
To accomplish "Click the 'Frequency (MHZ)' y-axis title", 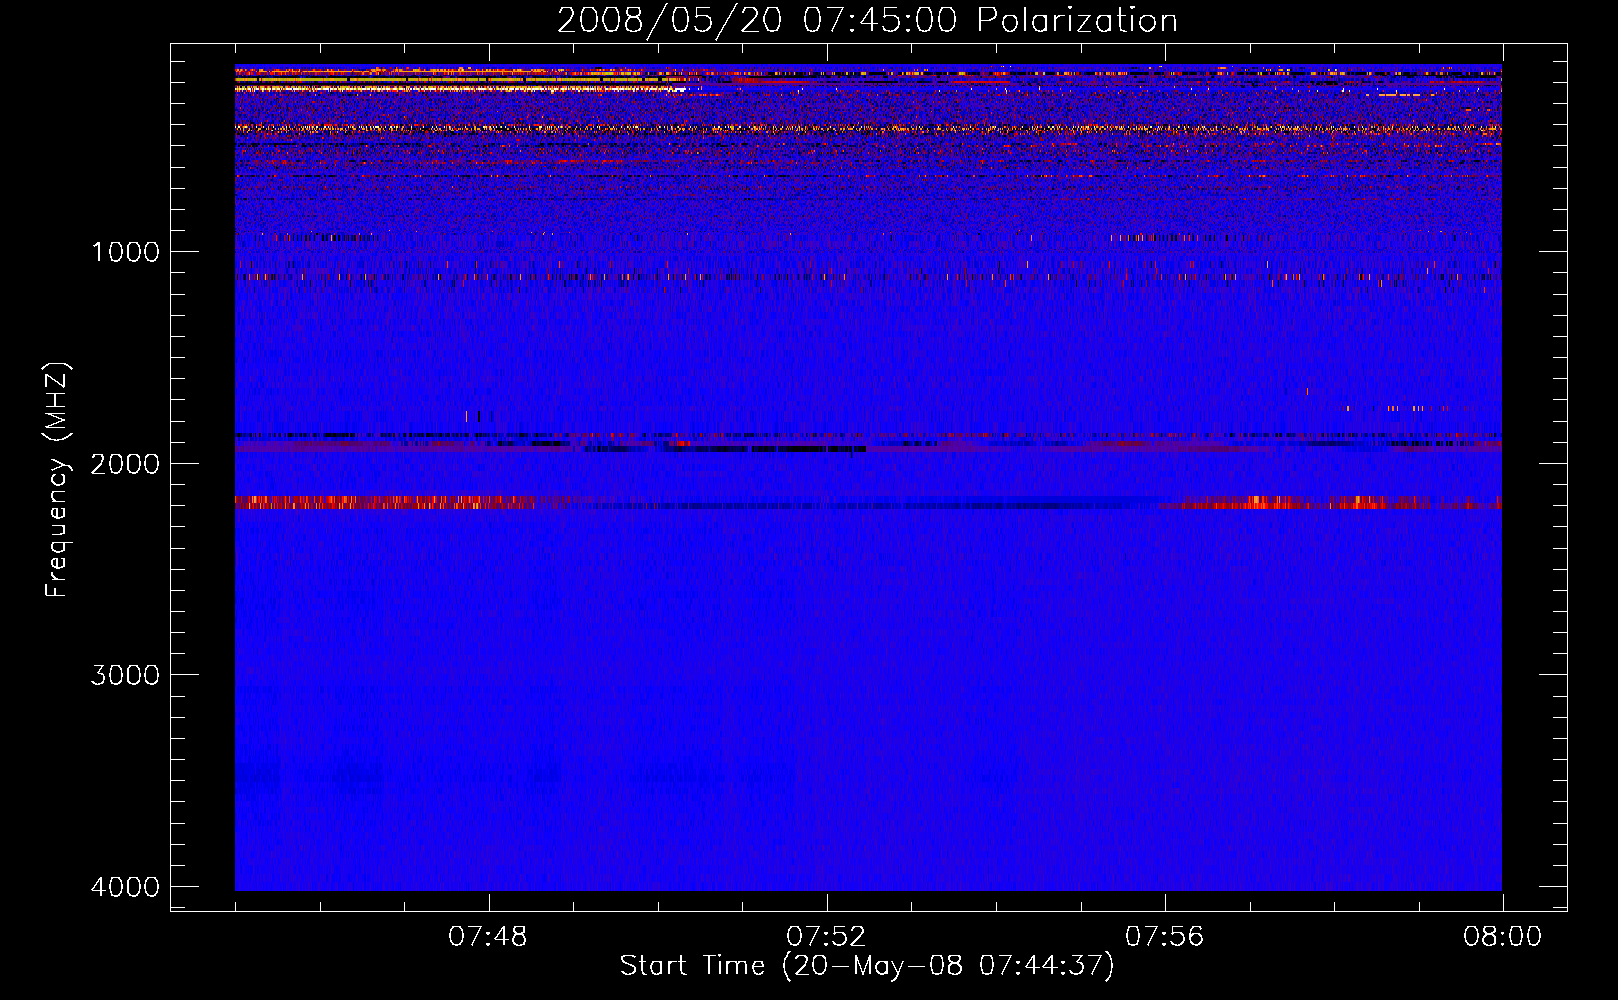I will pyautogui.click(x=57, y=480).
